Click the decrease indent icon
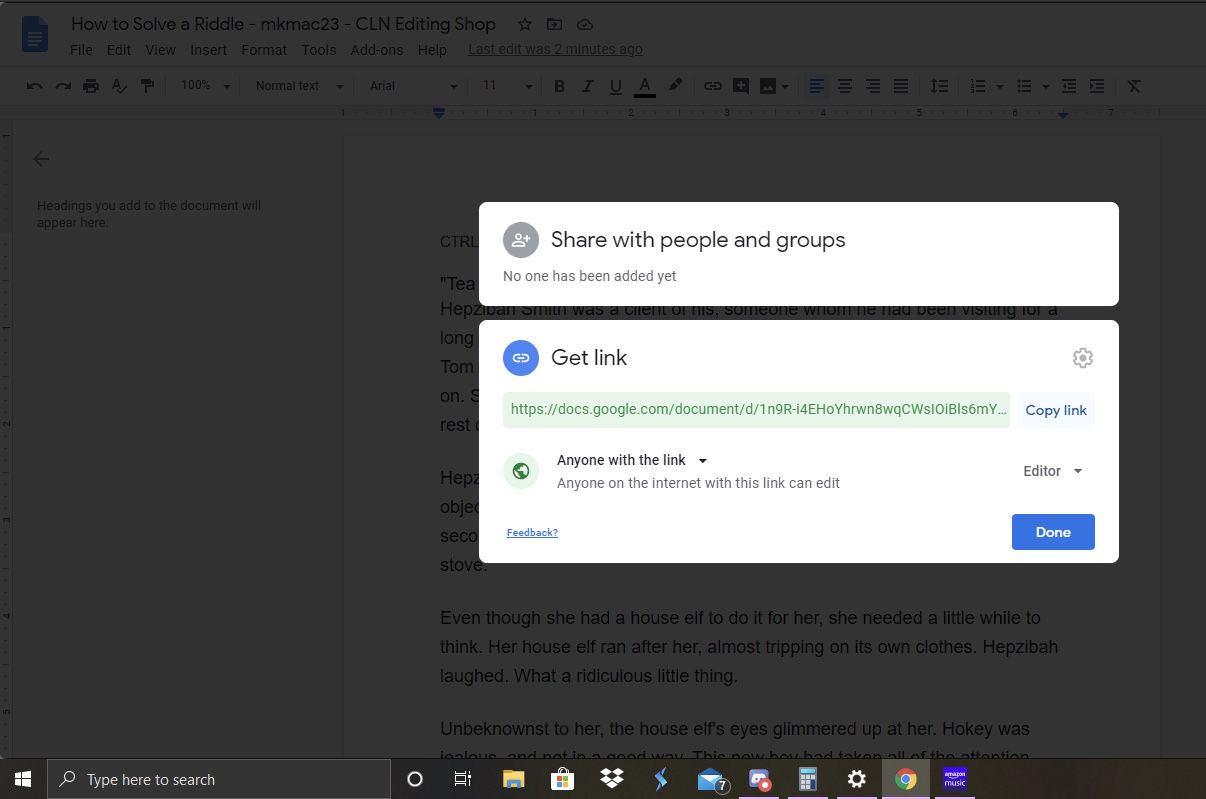 (1069, 86)
